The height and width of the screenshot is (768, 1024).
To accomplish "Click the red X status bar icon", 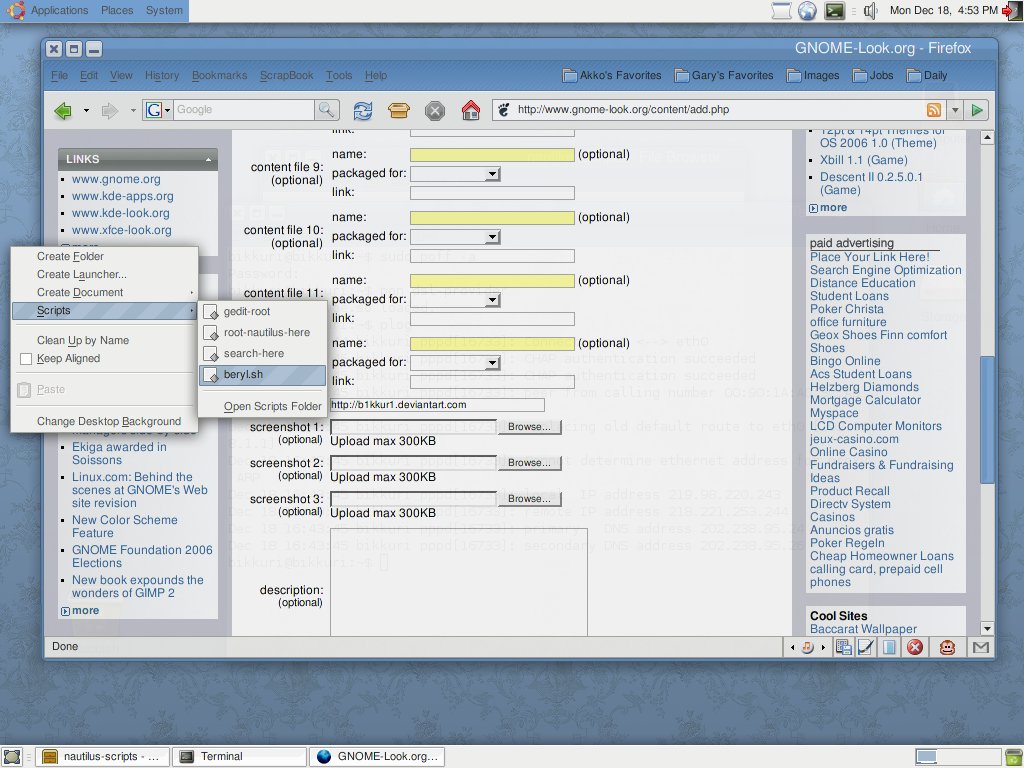I will pos(916,647).
